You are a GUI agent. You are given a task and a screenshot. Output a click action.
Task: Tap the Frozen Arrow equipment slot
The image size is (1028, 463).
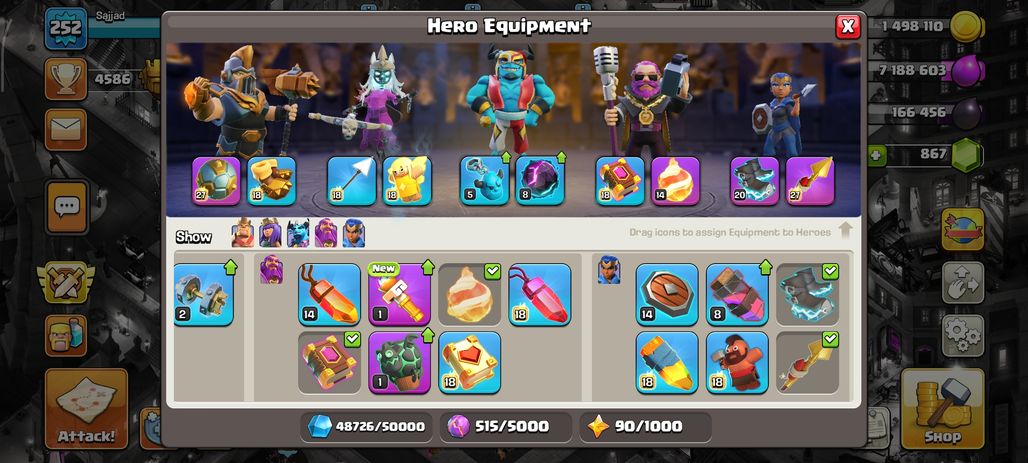coord(351,180)
